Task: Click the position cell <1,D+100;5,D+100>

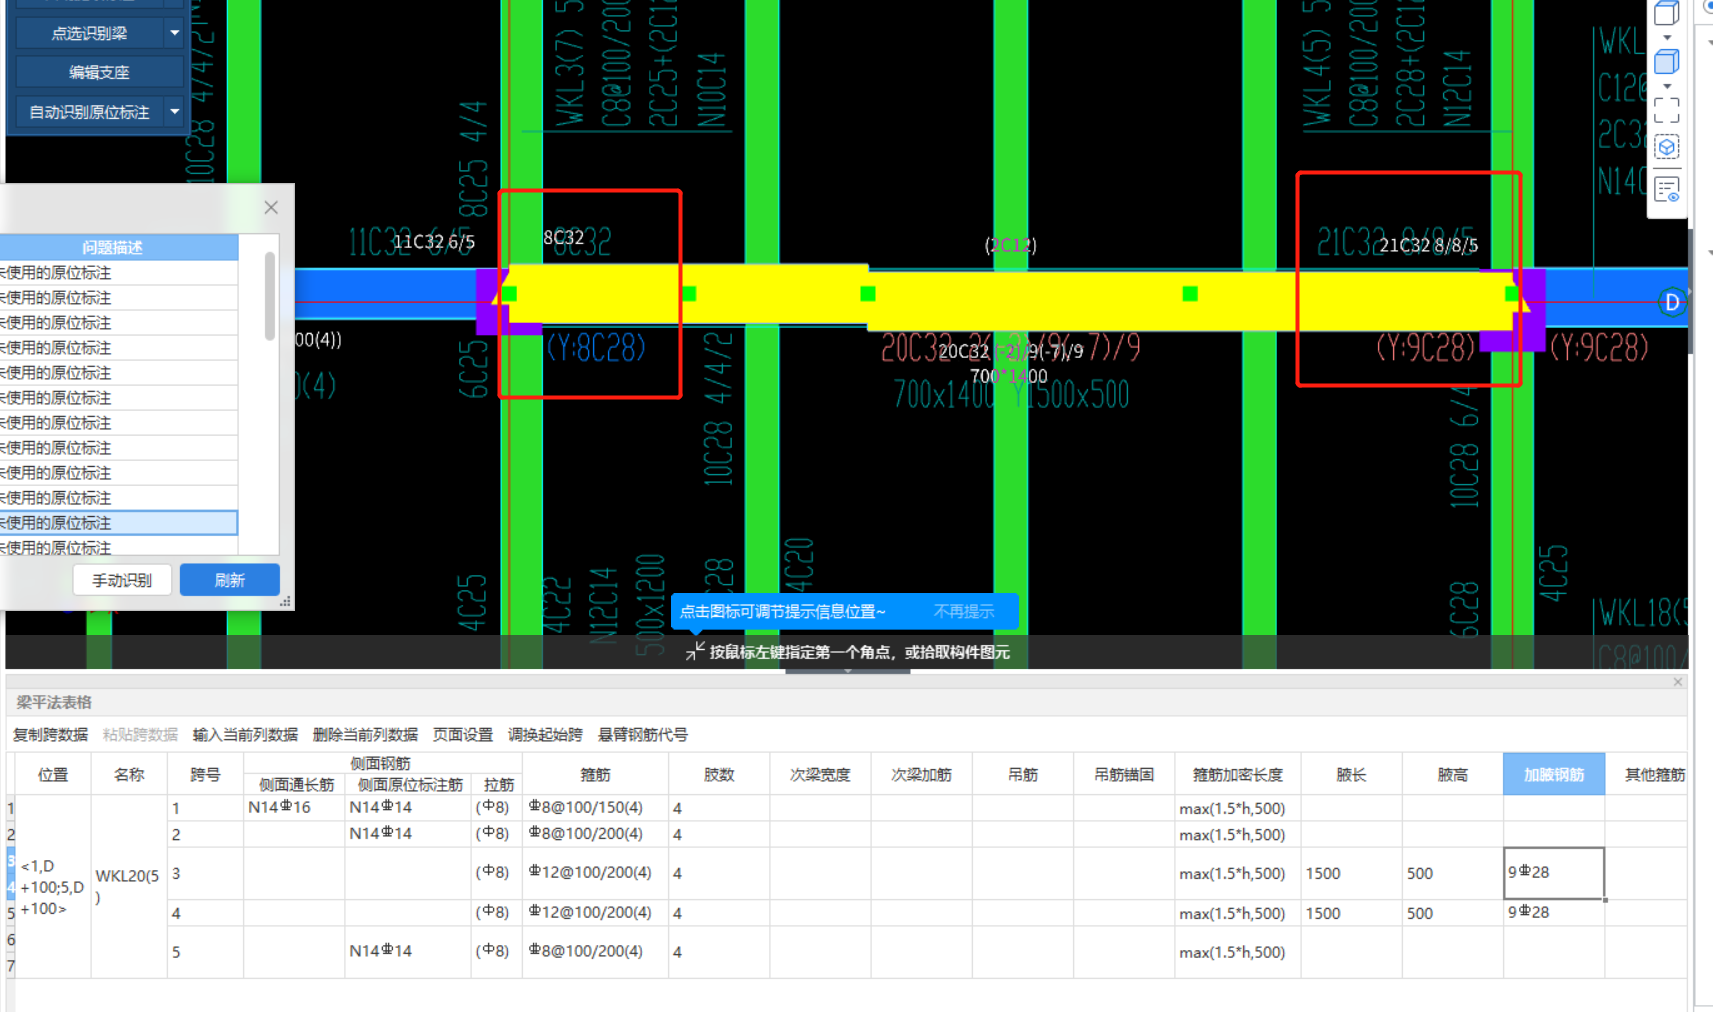Action: pyautogui.click(x=53, y=887)
